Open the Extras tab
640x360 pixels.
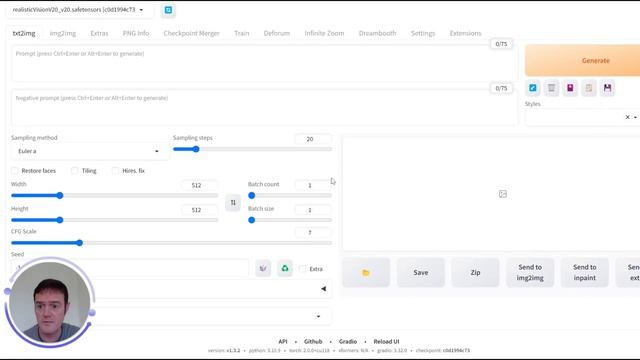pyautogui.click(x=99, y=33)
